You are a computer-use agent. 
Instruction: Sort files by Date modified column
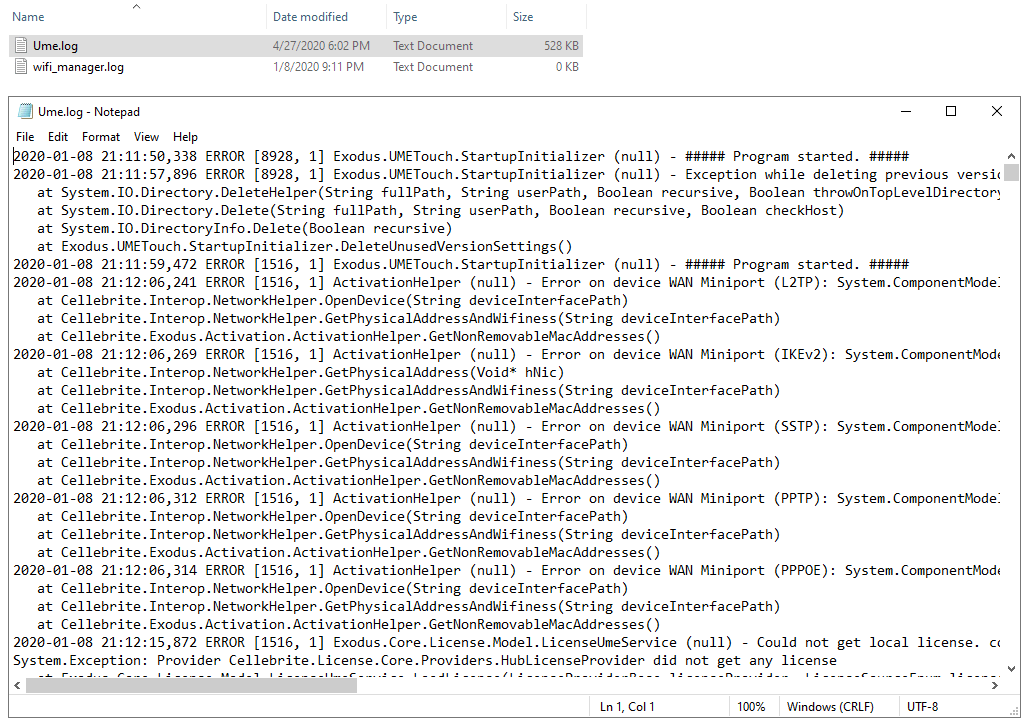tap(310, 17)
